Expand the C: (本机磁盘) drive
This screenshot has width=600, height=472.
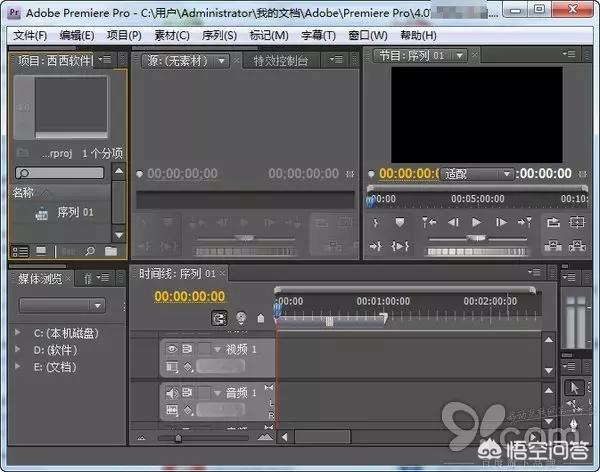tap(17, 332)
